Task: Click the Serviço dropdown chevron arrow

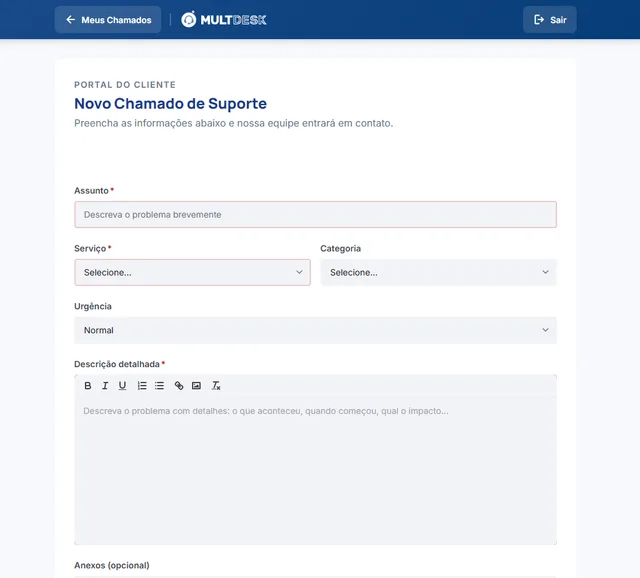Action: point(299,272)
